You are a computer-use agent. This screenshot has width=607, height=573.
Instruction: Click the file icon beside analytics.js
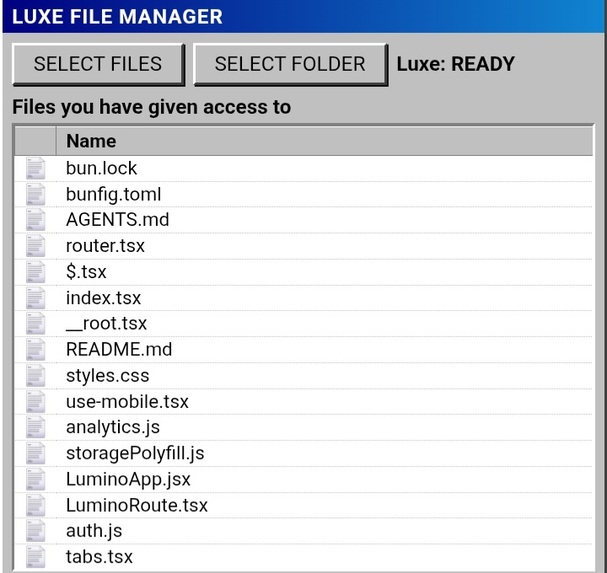point(36,427)
